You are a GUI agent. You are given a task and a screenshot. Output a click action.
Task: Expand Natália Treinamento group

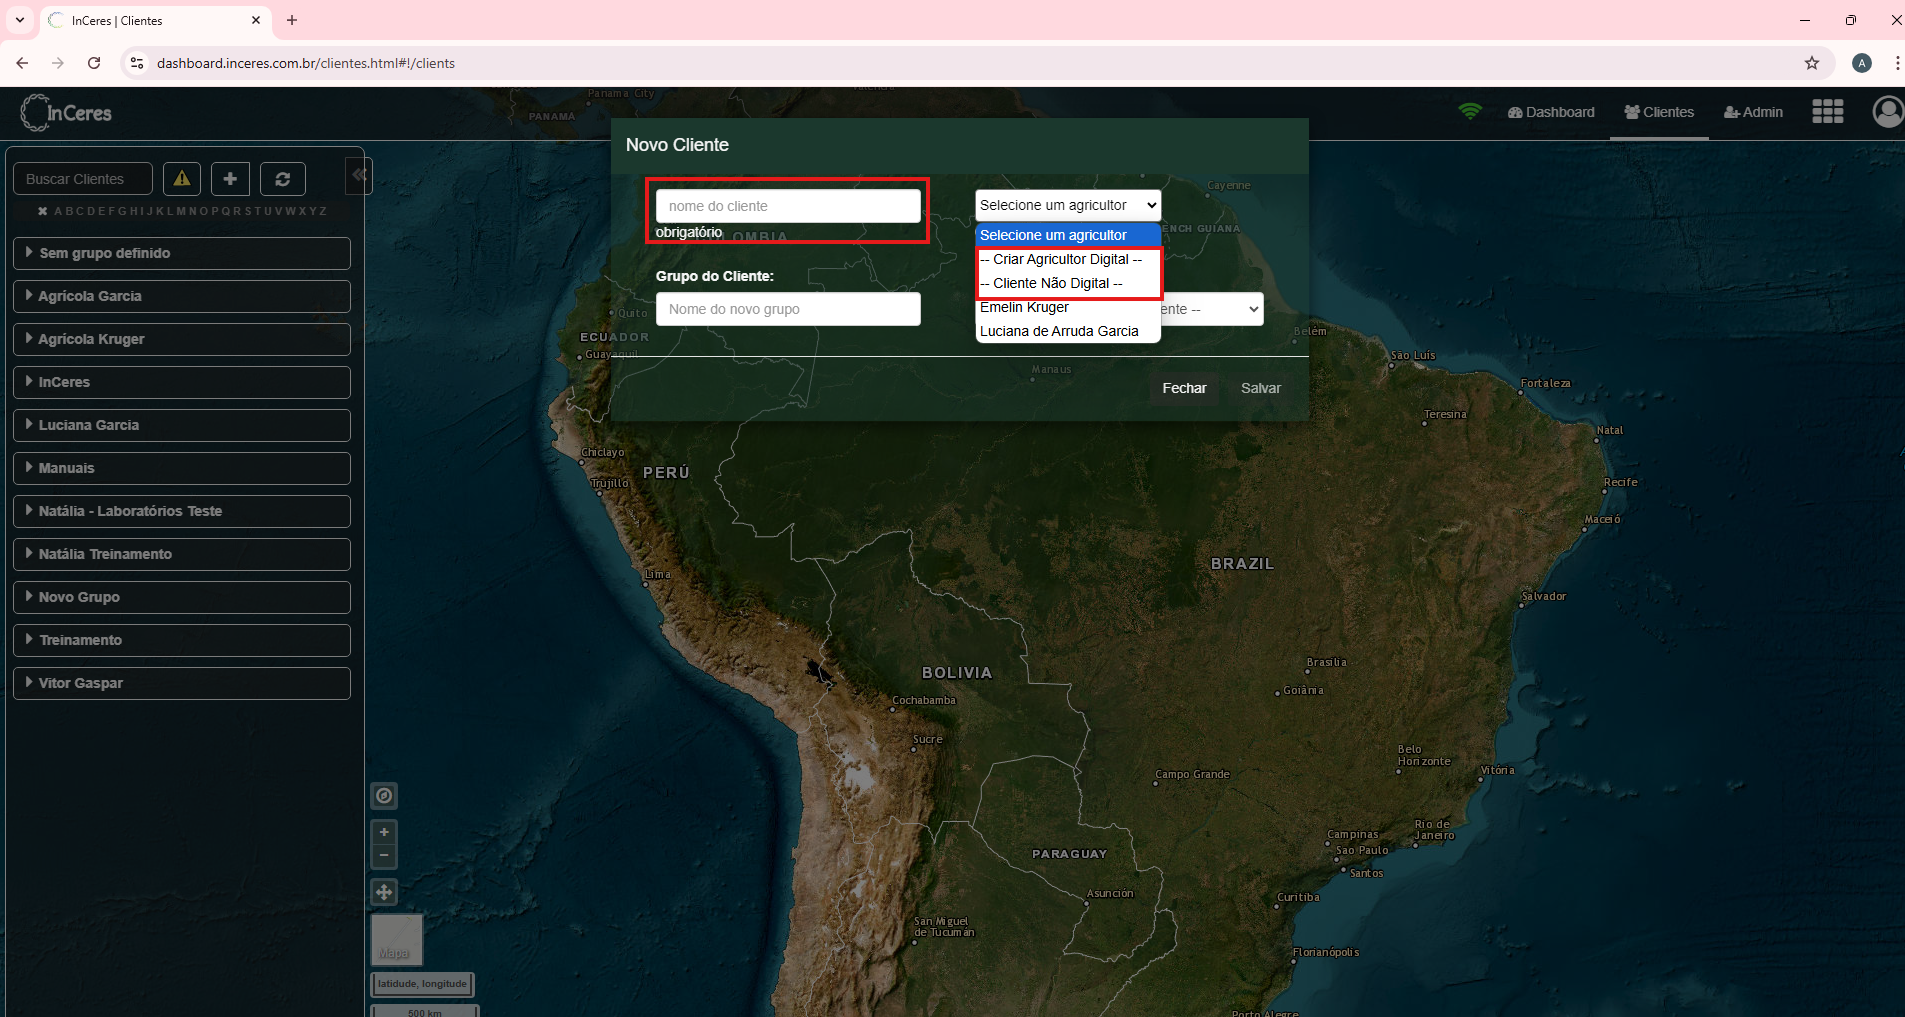click(x=182, y=554)
